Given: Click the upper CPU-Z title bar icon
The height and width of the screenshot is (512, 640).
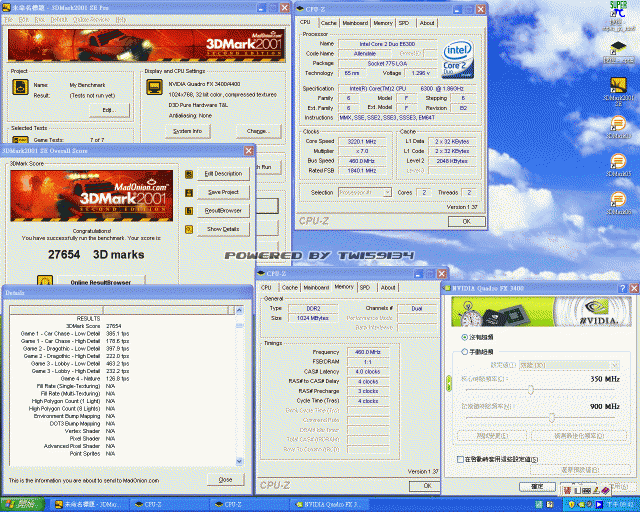Looking at the screenshot, I should (x=300, y=9).
